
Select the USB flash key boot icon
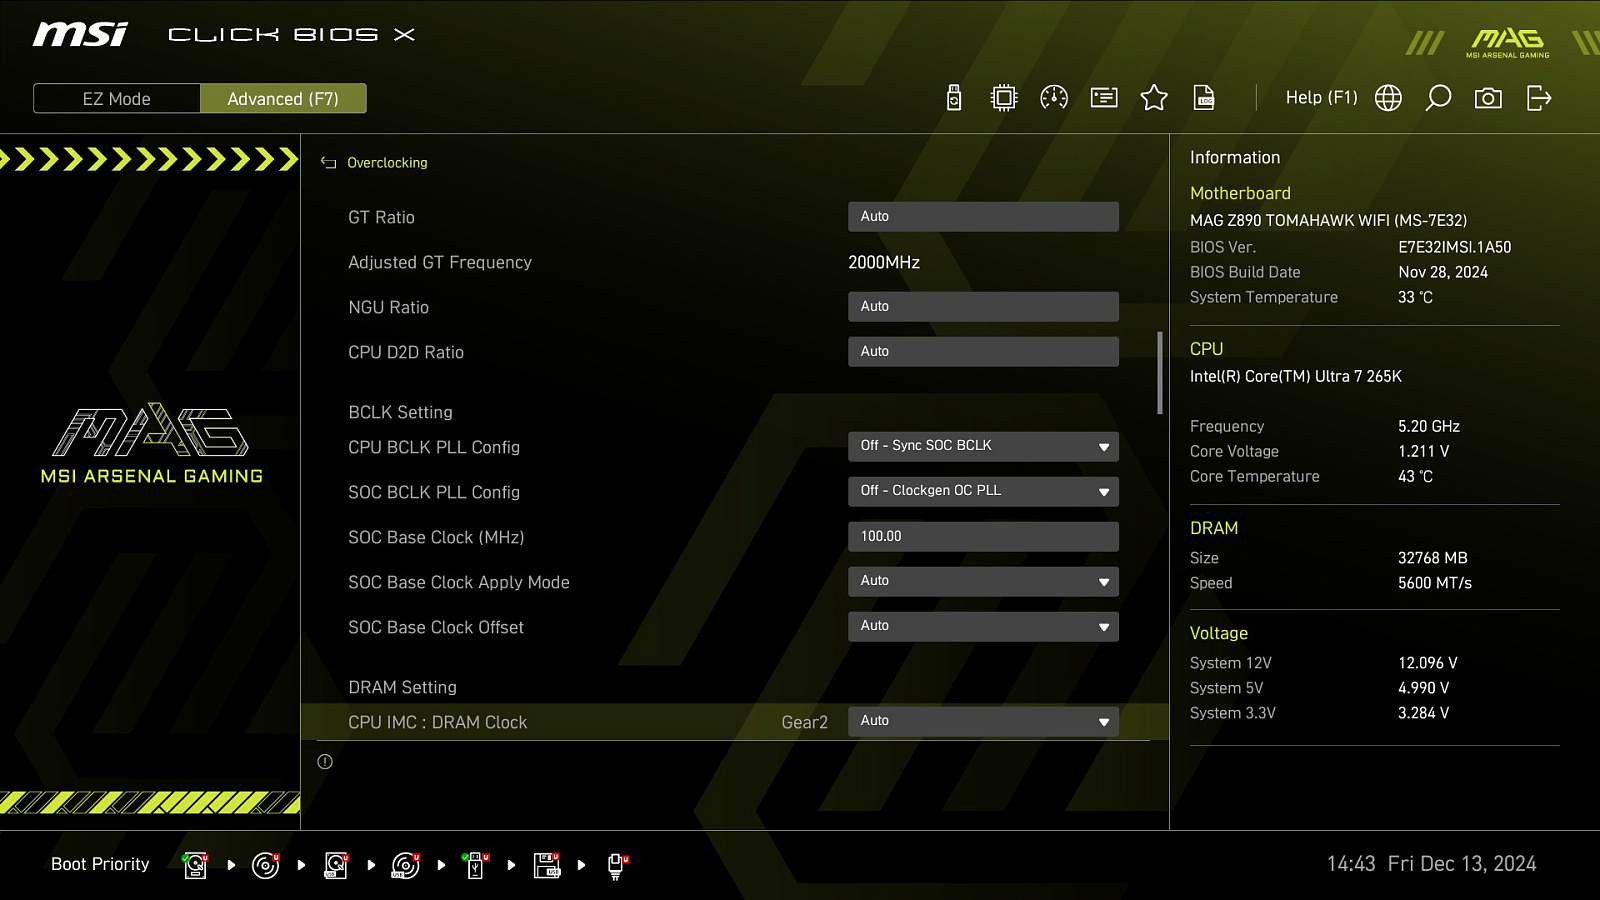[x=476, y=865]
